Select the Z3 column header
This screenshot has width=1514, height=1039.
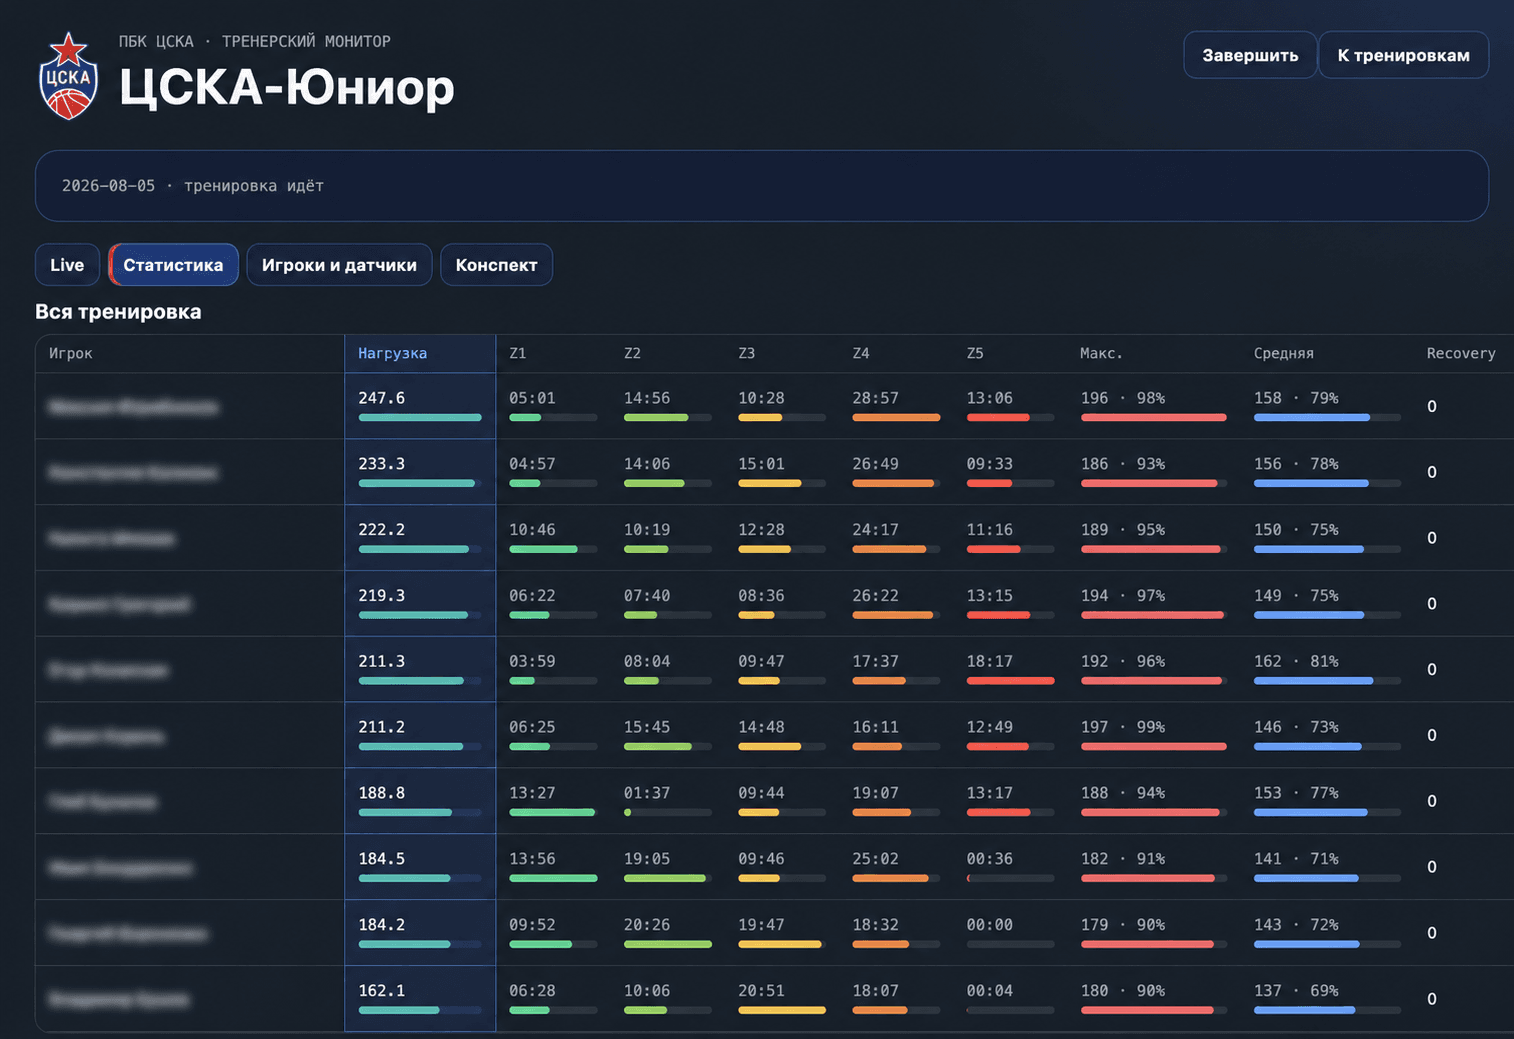click(x=747, y=353)
